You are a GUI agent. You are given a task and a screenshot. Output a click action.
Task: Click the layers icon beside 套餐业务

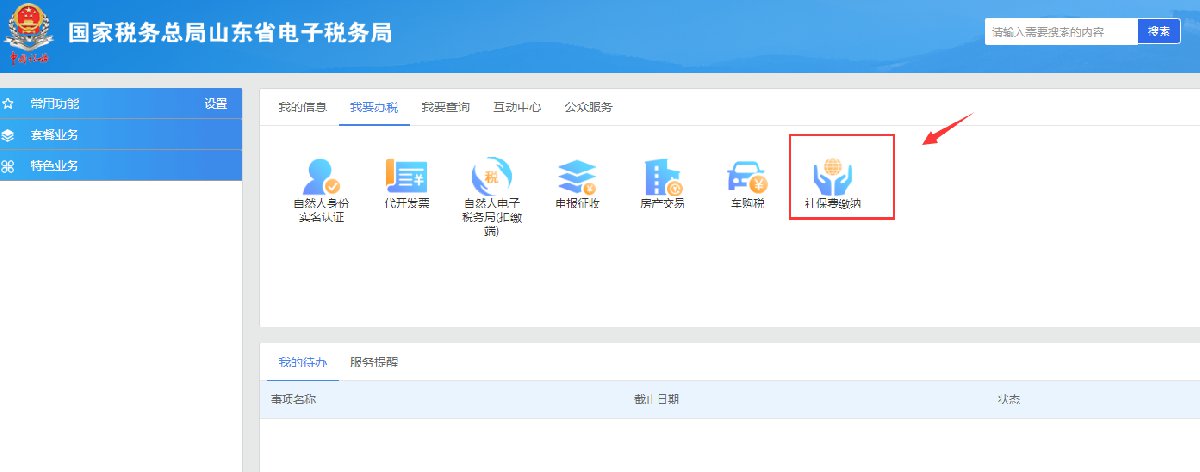[8, 135]
